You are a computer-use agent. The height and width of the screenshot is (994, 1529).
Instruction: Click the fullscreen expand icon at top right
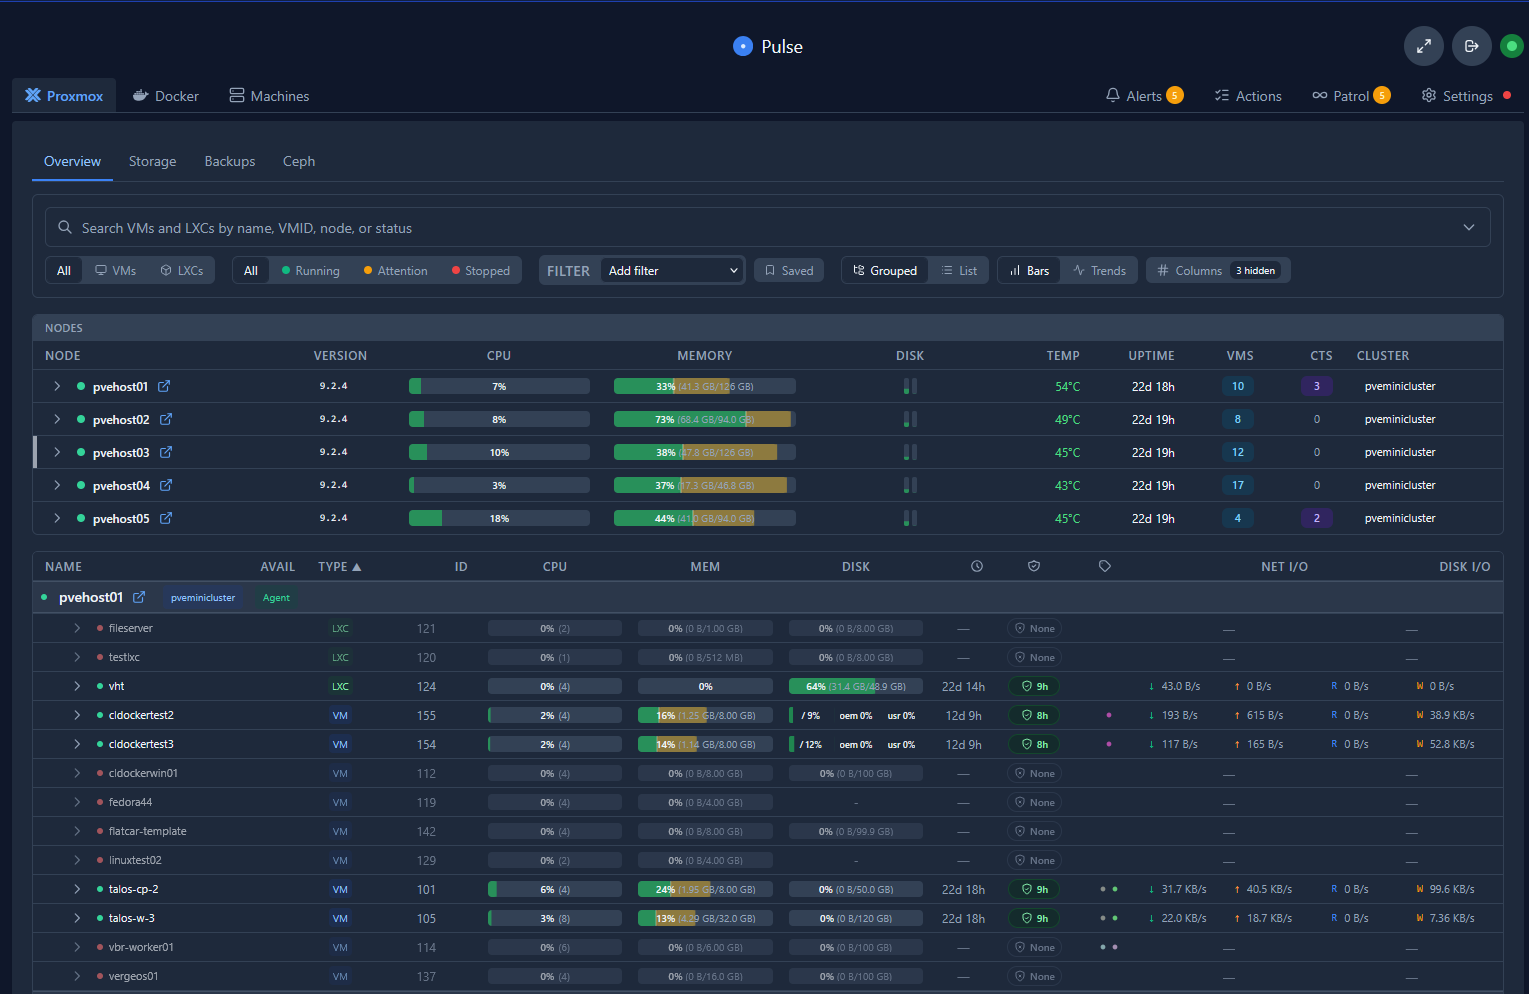click(x=1424, y=46)
